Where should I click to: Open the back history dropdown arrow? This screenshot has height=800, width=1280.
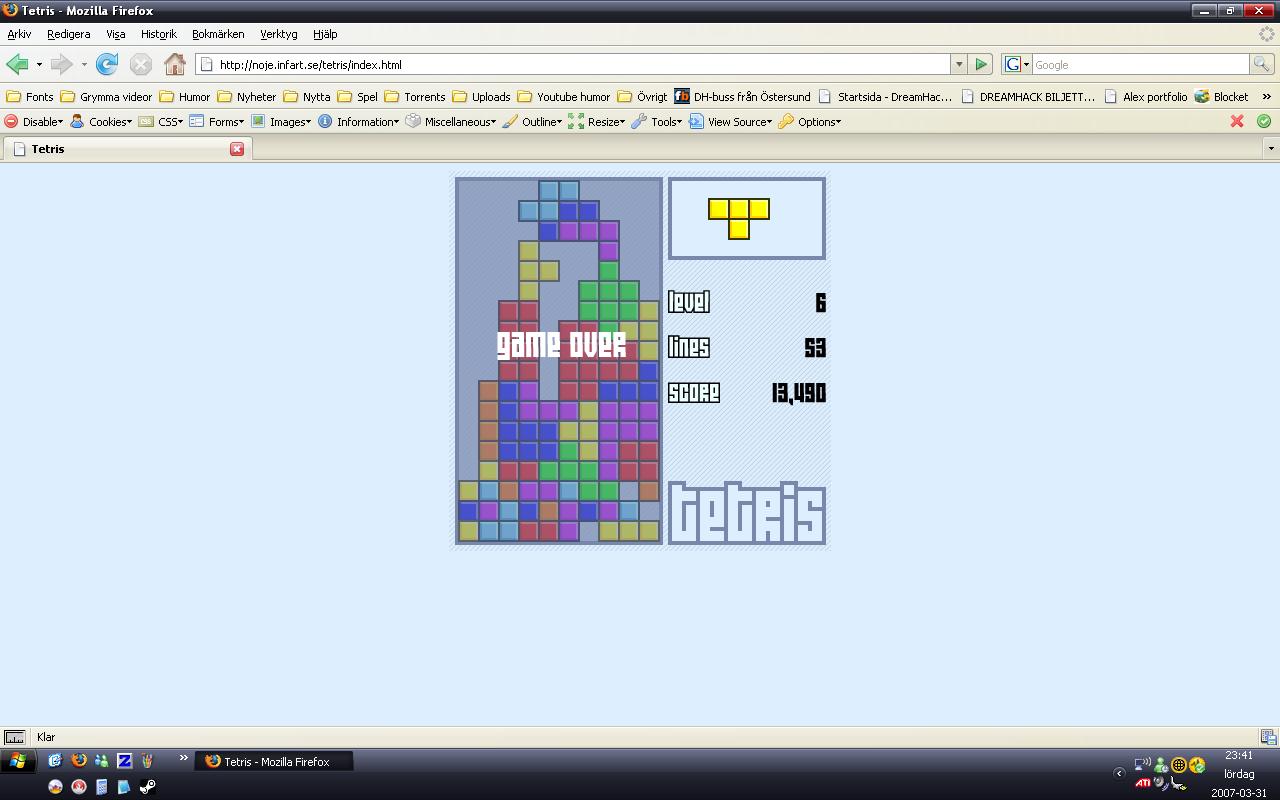click(x=39, y=64)
